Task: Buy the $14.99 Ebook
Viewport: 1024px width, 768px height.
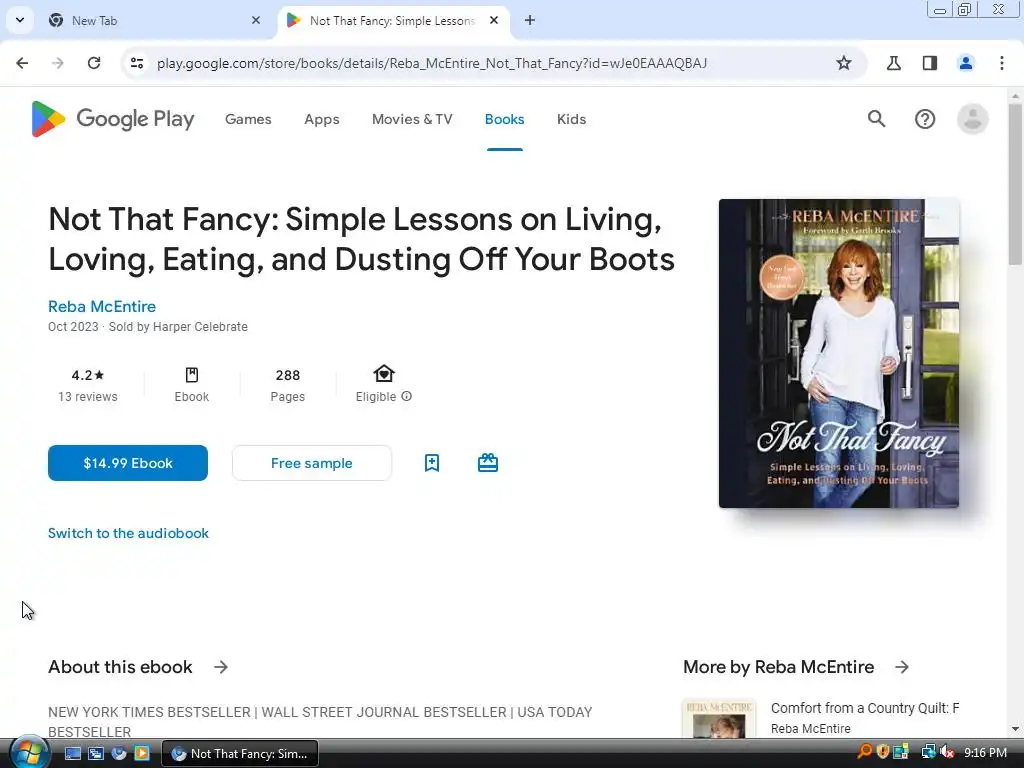Action: pos(128,463)
